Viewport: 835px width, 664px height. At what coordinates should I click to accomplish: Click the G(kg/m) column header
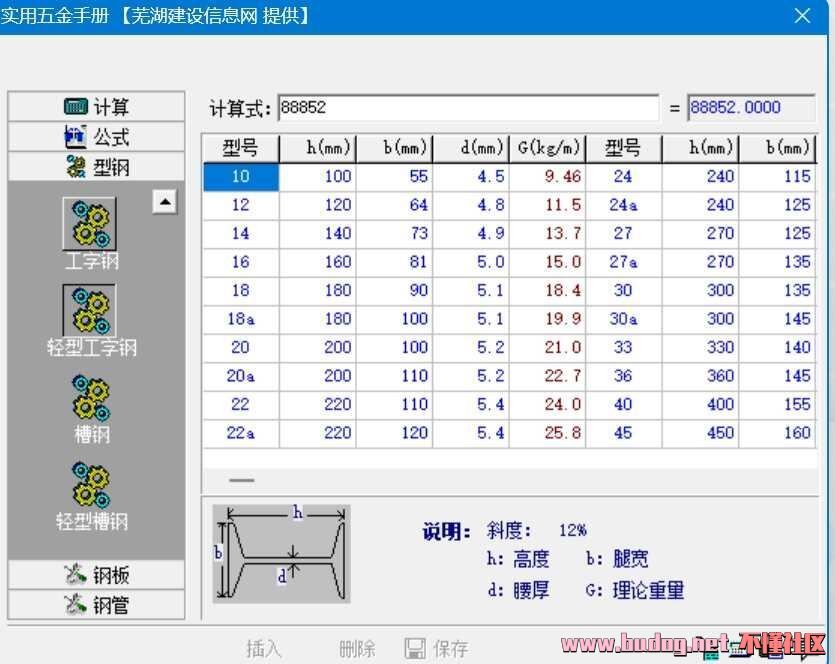548,148
